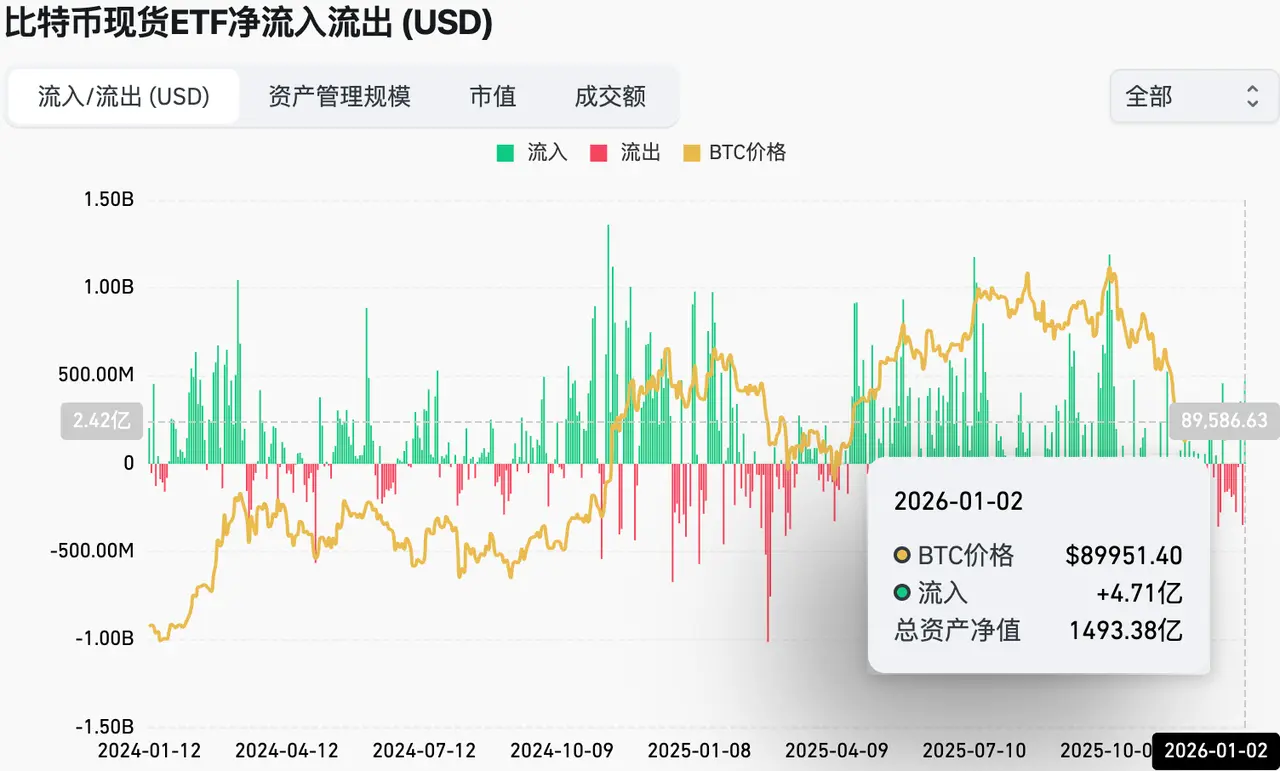Click the 2.42亿 crosshair value label

[x=102, y=421]
